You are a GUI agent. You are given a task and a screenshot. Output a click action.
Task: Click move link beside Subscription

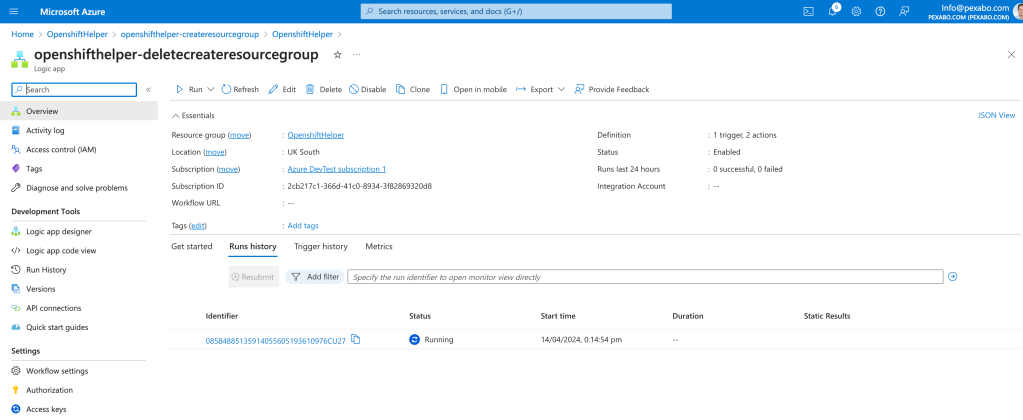pos(228,169)
